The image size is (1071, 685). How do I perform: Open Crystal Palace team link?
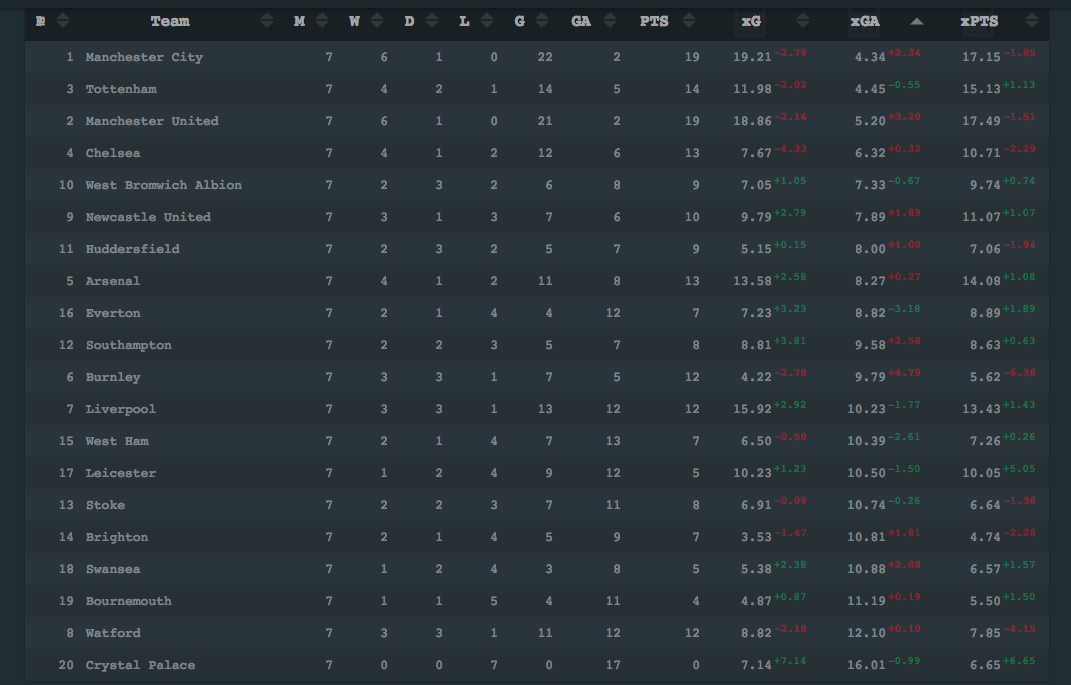tap(140, 665)
